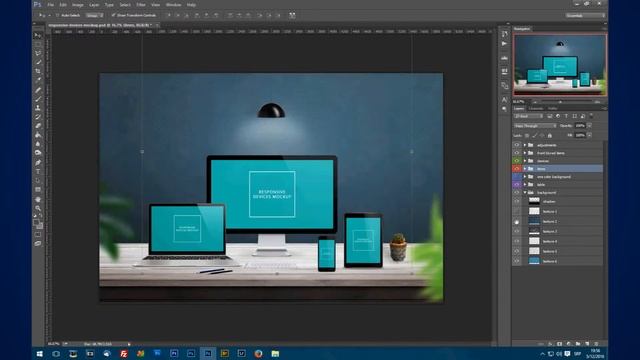The height and width of the screenshot is (360, 640).
Task: Open the Auto-Select Group dropdown
Action: click(94, 15)
